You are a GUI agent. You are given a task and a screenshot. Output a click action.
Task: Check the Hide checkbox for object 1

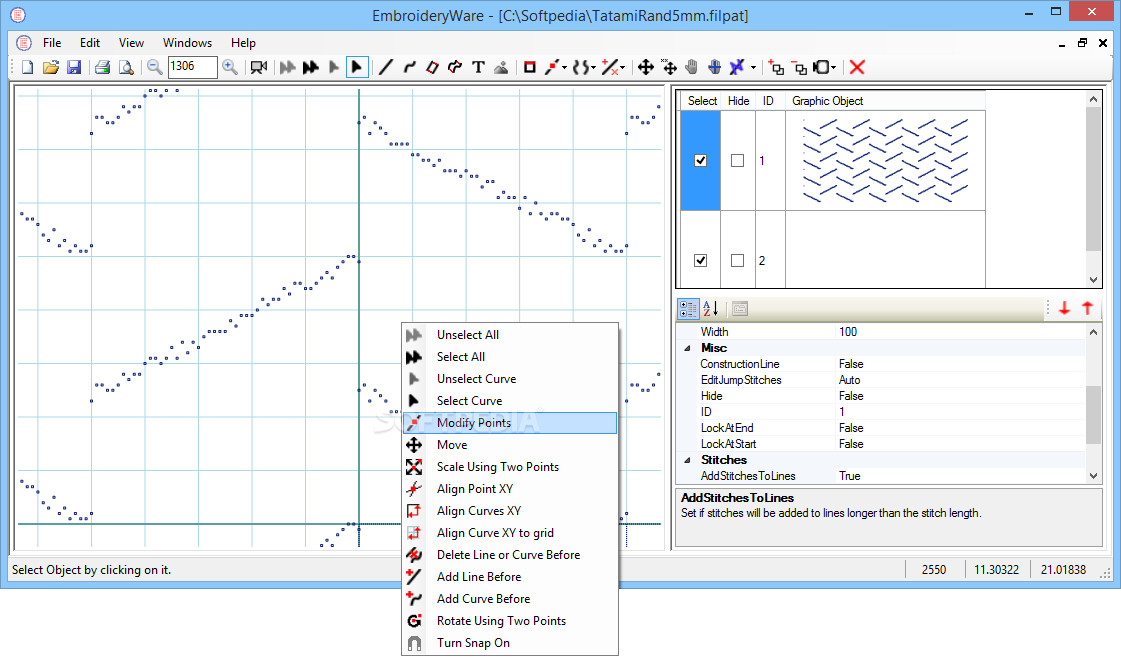pyautogui.click(x=737, y=160)
